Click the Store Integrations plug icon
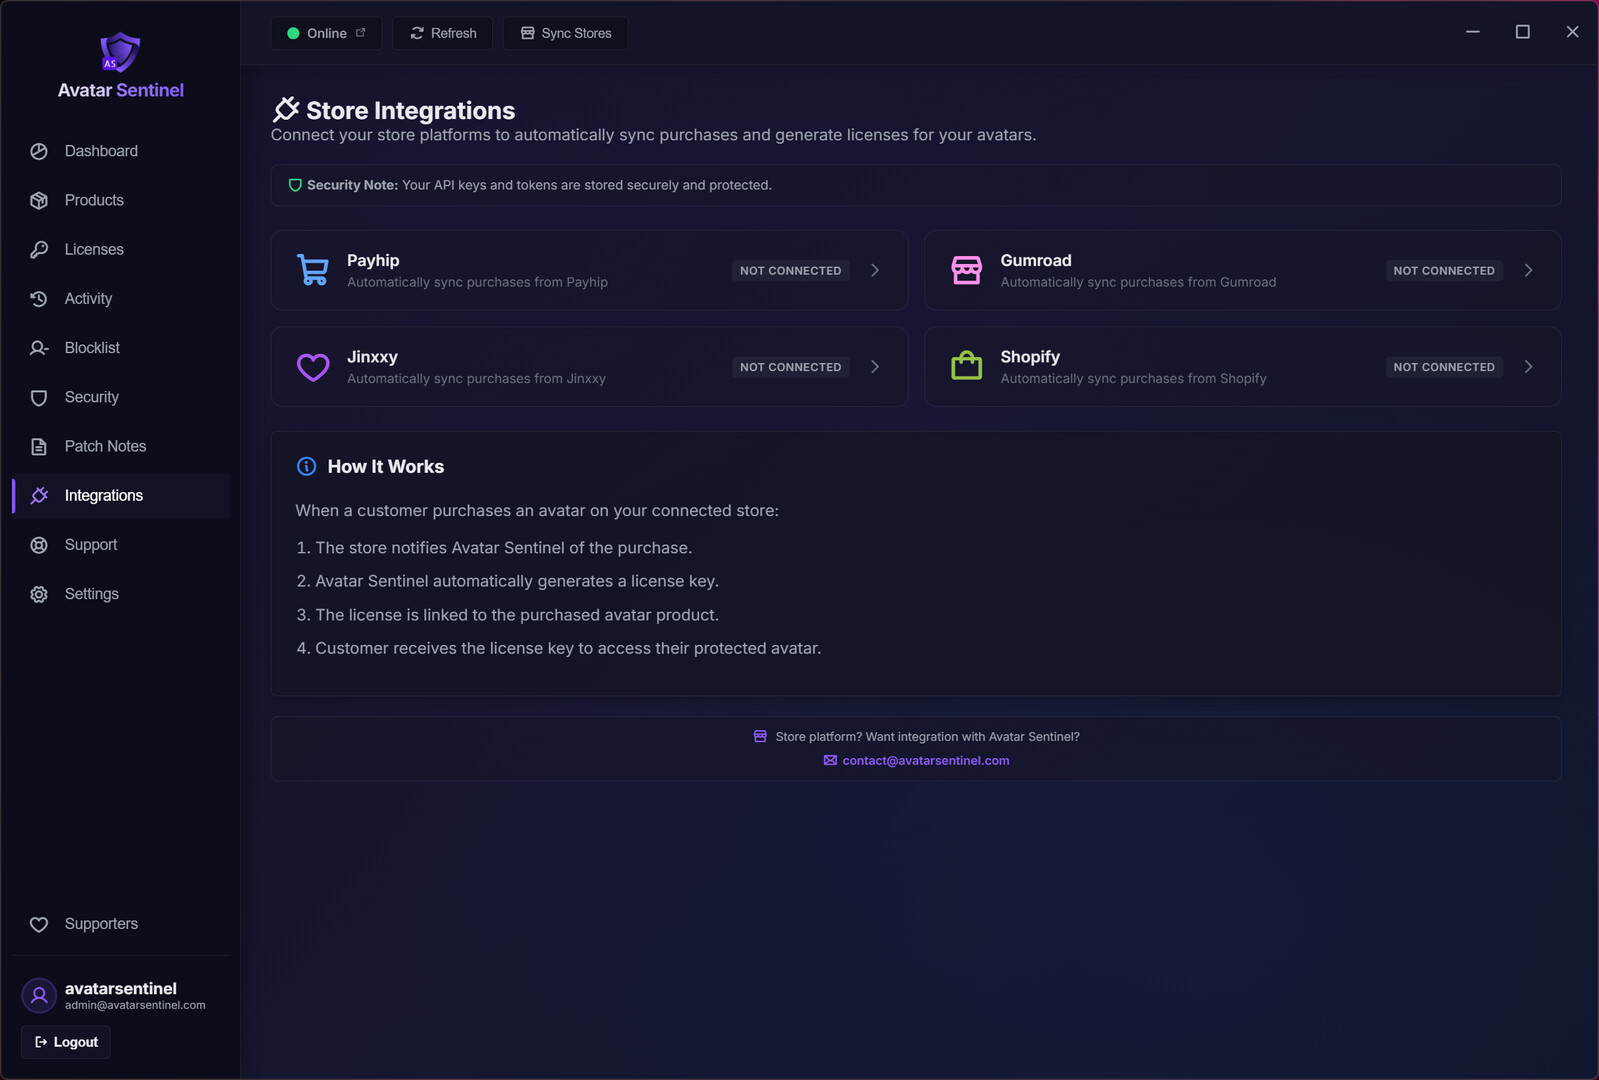1599x1080 pixels. click(286, 109)
